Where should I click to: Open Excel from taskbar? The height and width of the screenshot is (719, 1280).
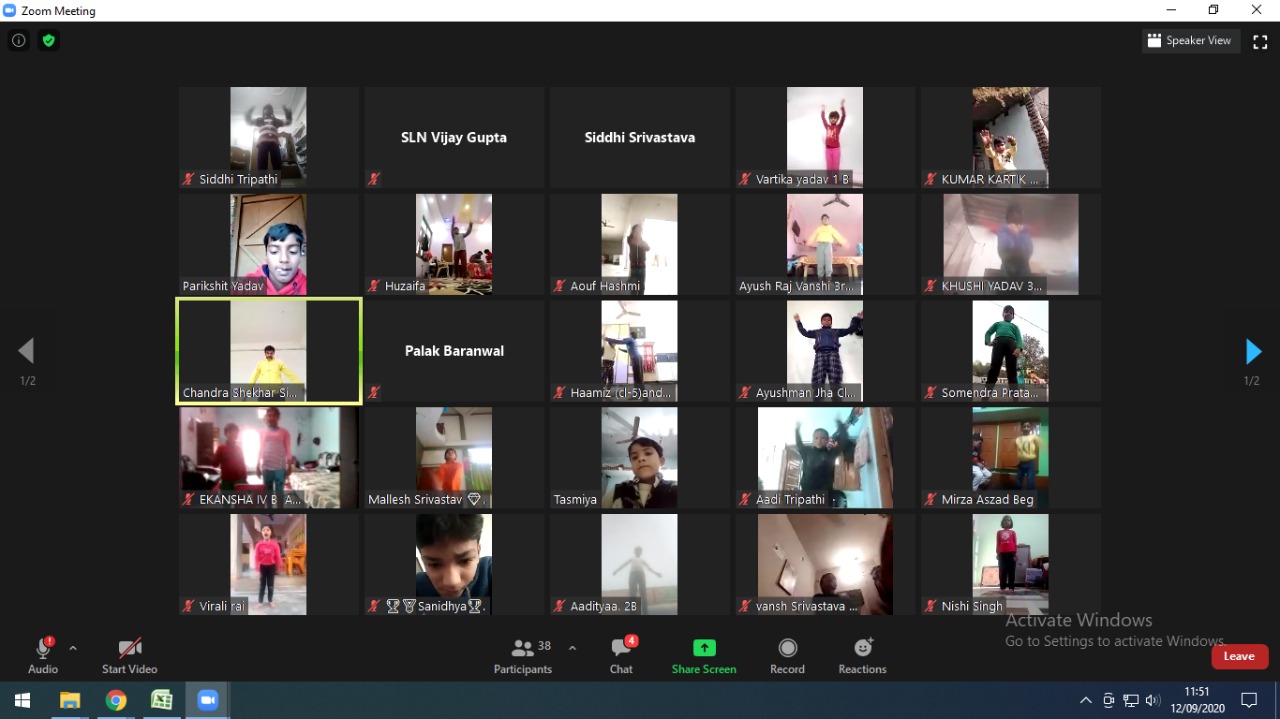pos(162,700)
